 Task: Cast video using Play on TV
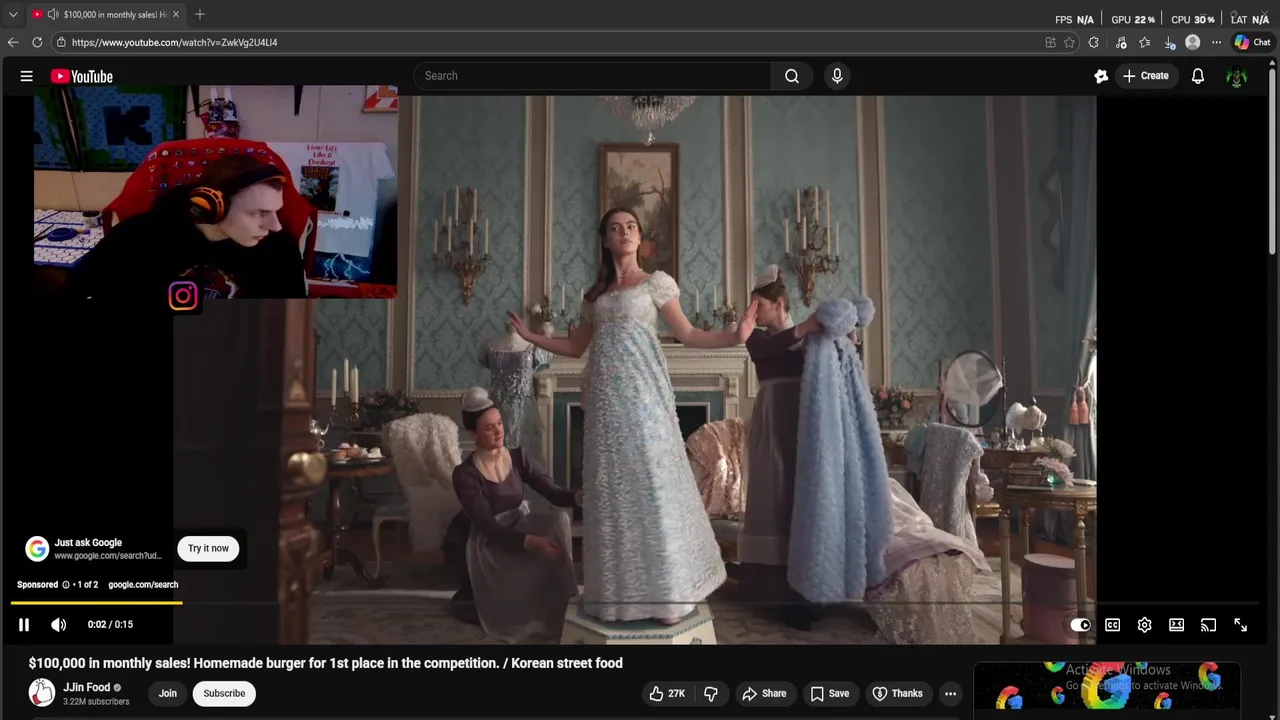tap(1208, 625)
